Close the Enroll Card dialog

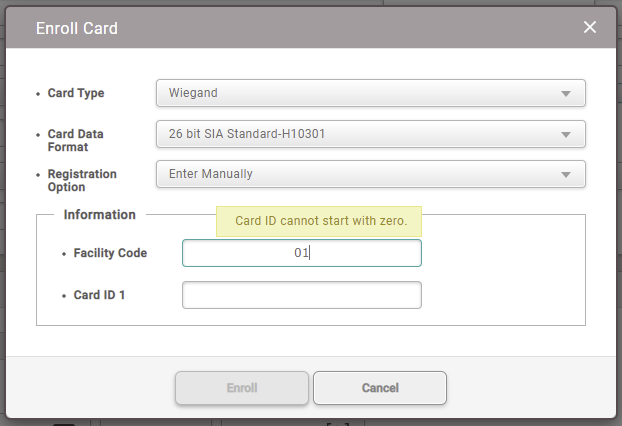pos(590,28)
